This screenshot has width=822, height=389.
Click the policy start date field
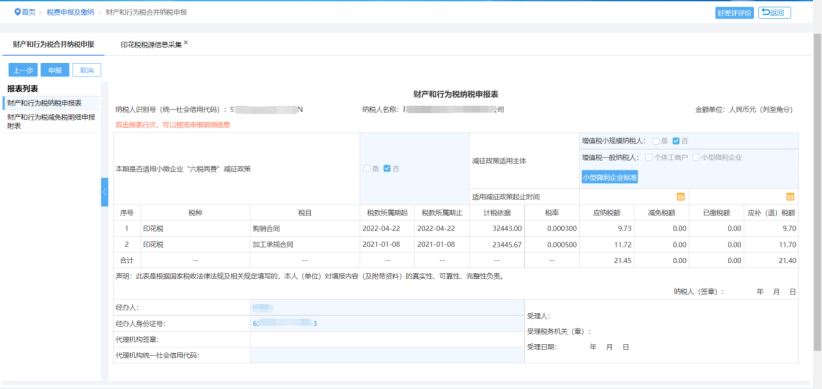click(634, 197)
